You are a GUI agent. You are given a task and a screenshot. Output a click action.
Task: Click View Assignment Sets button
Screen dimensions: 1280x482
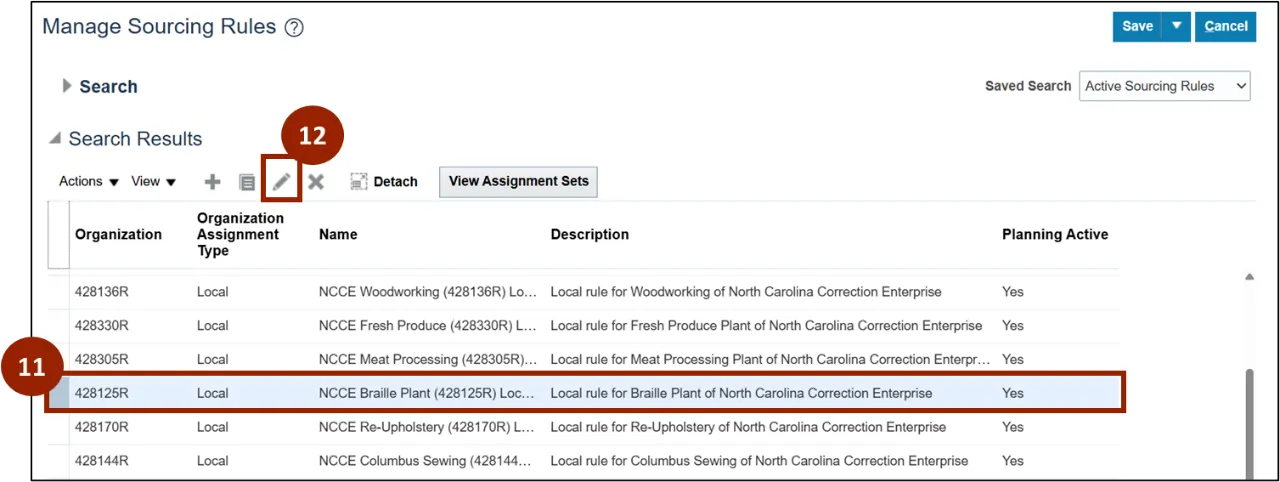coord(519,182)
